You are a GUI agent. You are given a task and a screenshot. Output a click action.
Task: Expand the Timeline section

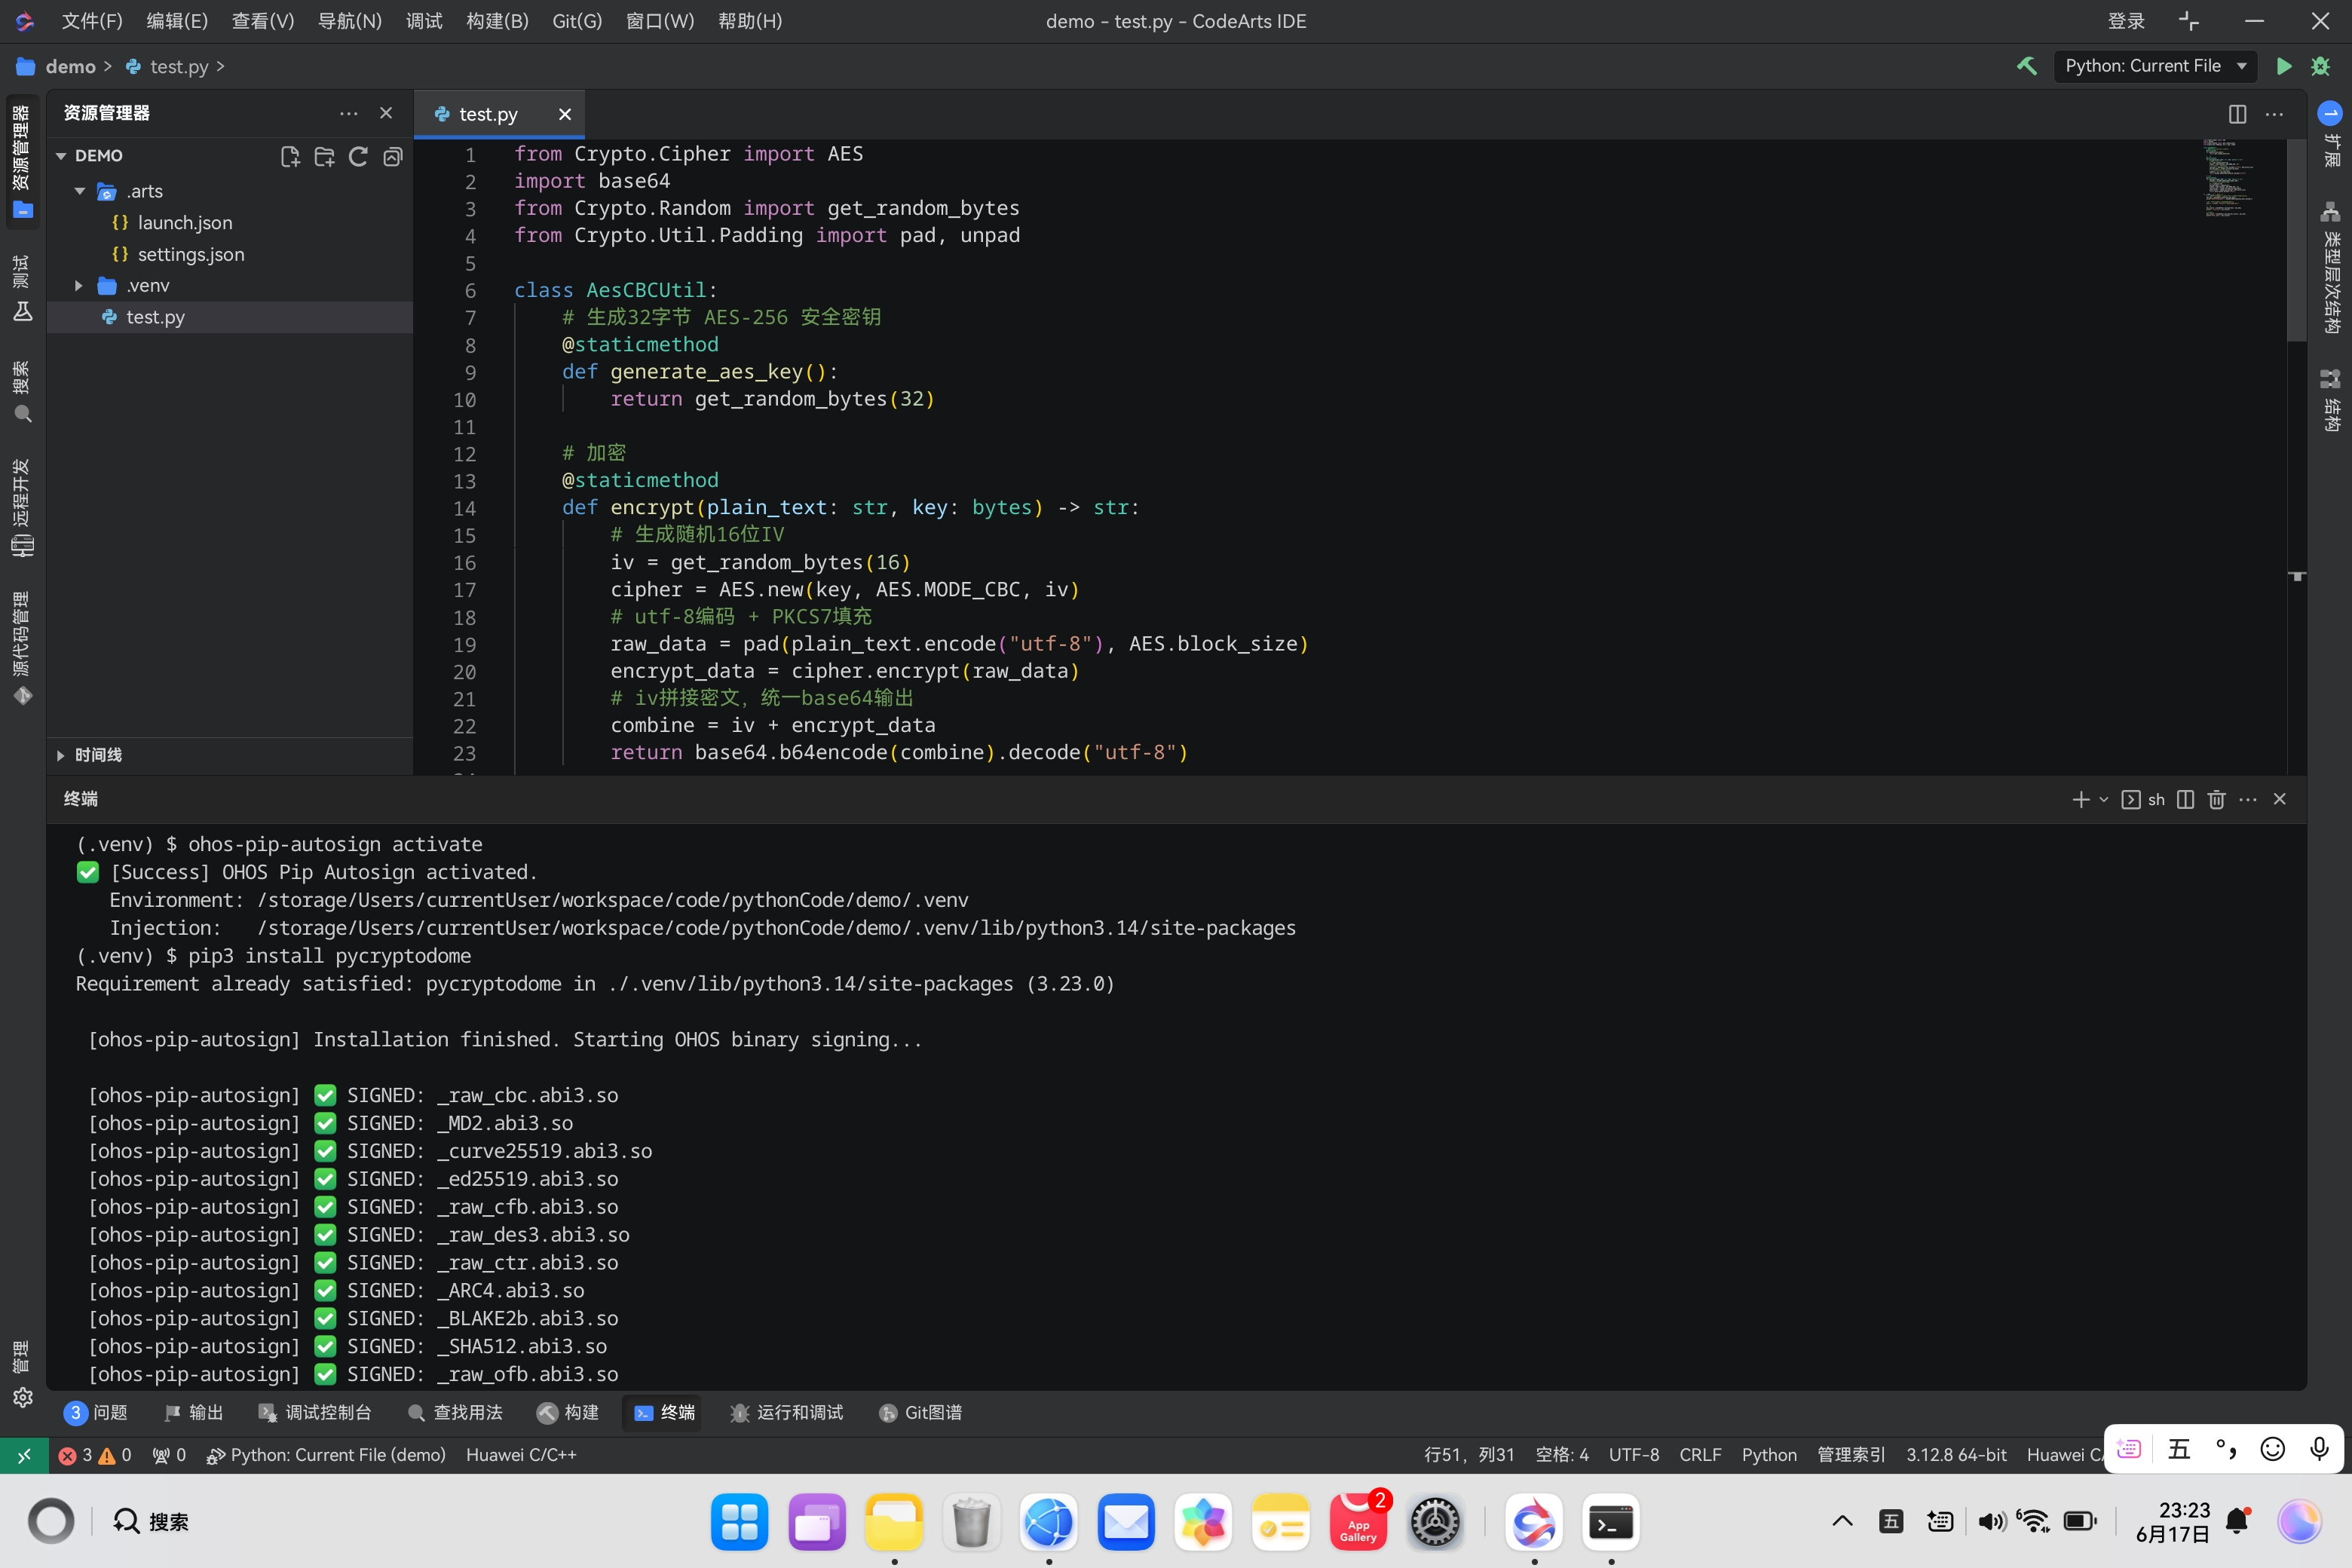(x=61, y=755)
